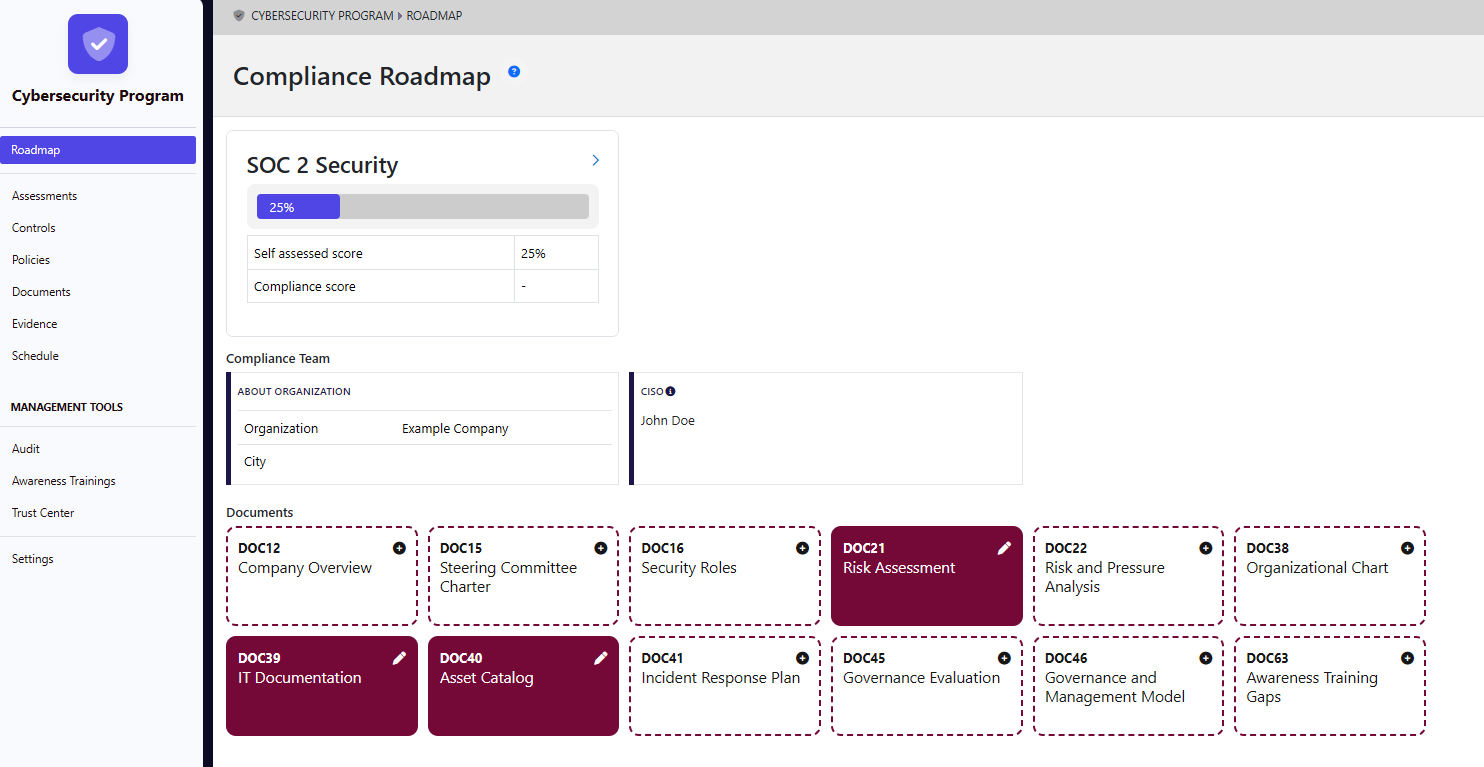Open Settings from the sidebar
The image size is (1484, 767).
pos(32,558)
